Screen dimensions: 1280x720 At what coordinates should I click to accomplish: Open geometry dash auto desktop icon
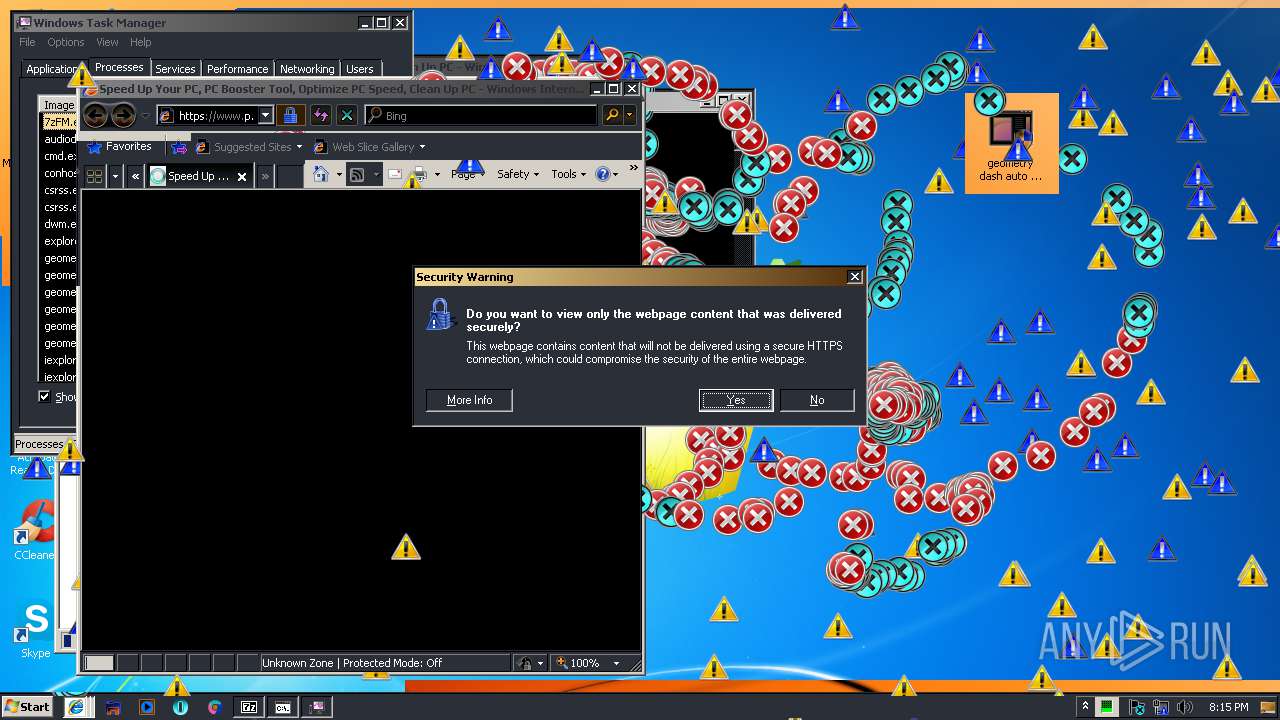pyautogui.click(x=1011, y=145)
